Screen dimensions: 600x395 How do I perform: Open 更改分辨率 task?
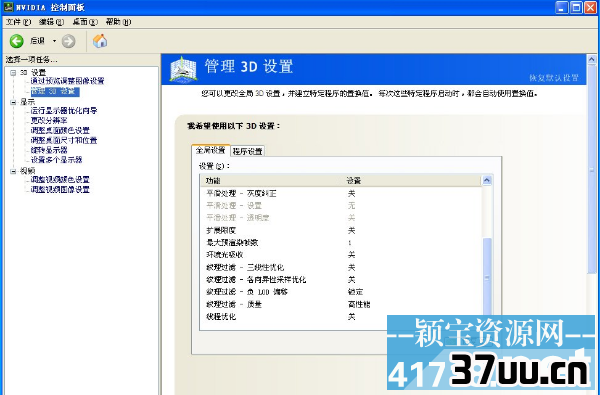pyautogui.click(x=49, y=120)
